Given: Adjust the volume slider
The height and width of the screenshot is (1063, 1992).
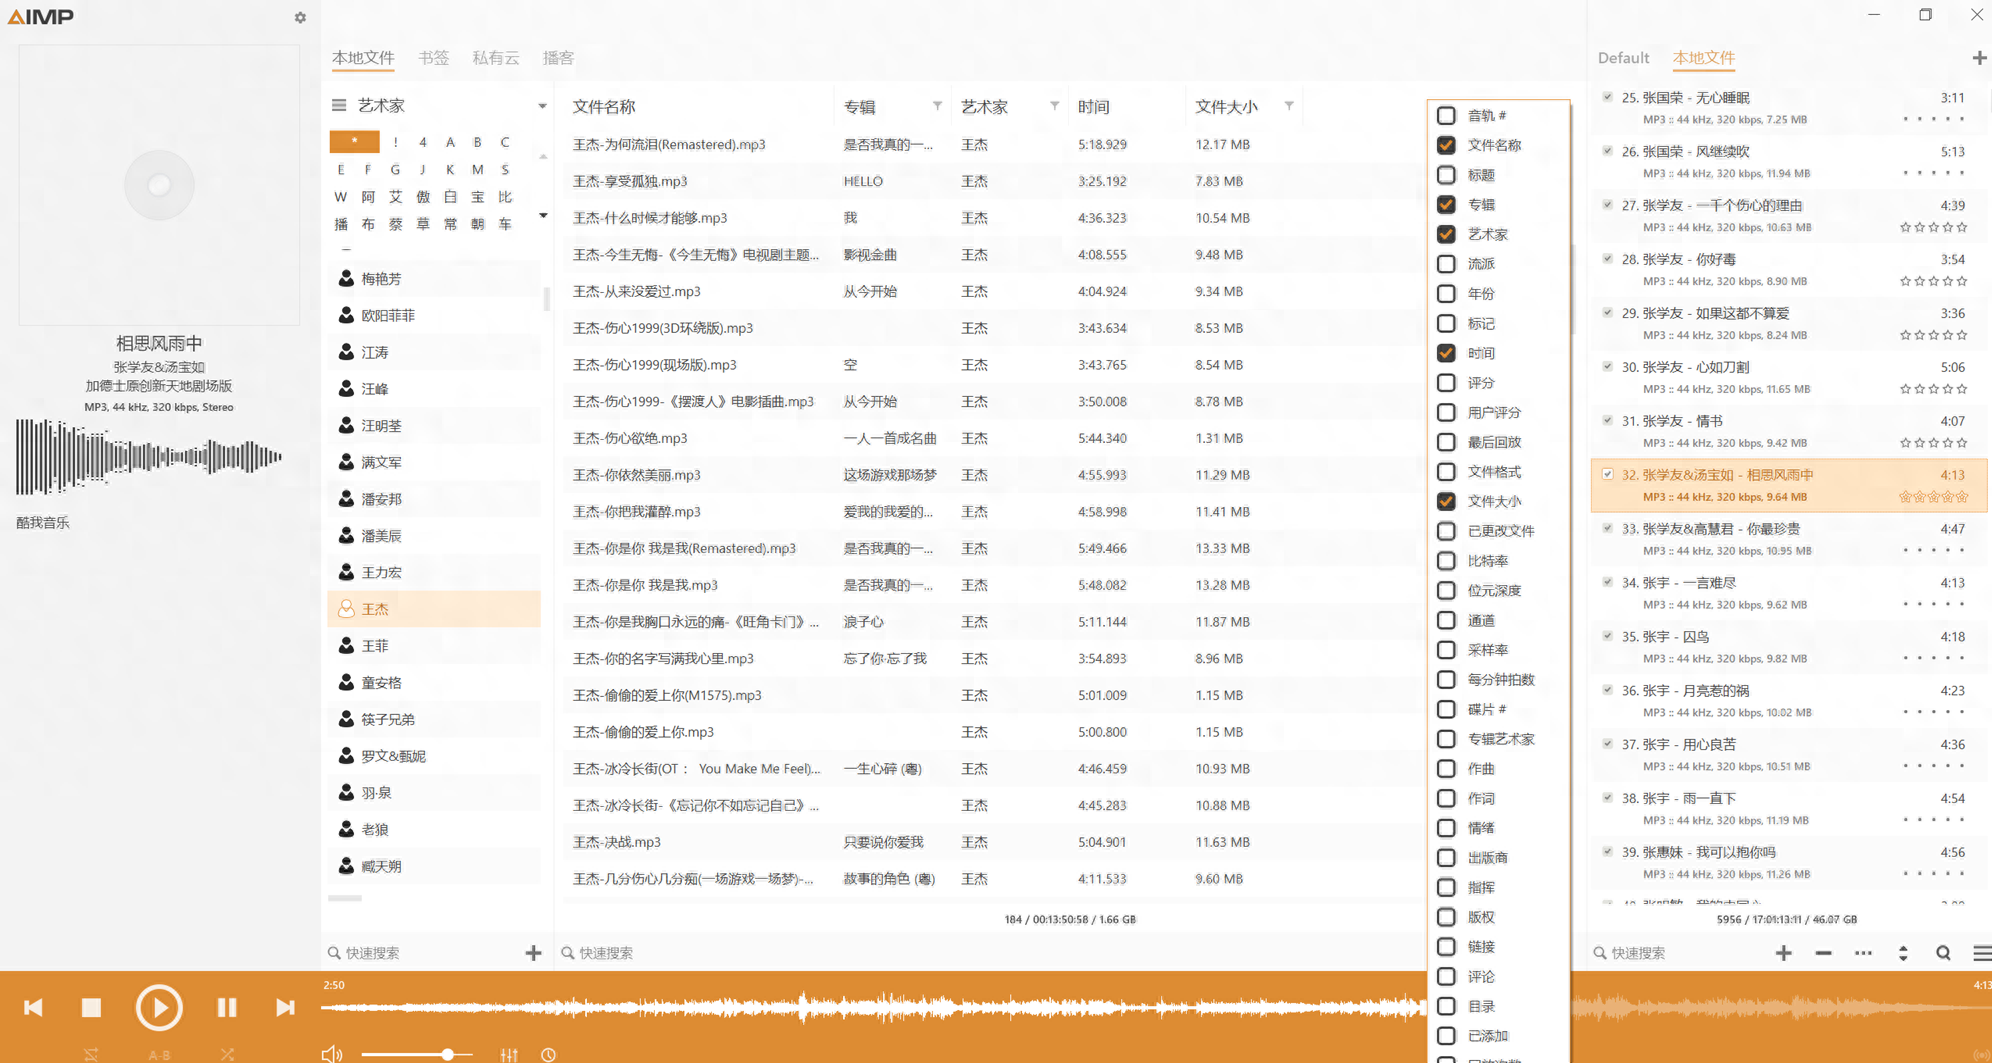Looking at the screenshot, I should 450,1053.
